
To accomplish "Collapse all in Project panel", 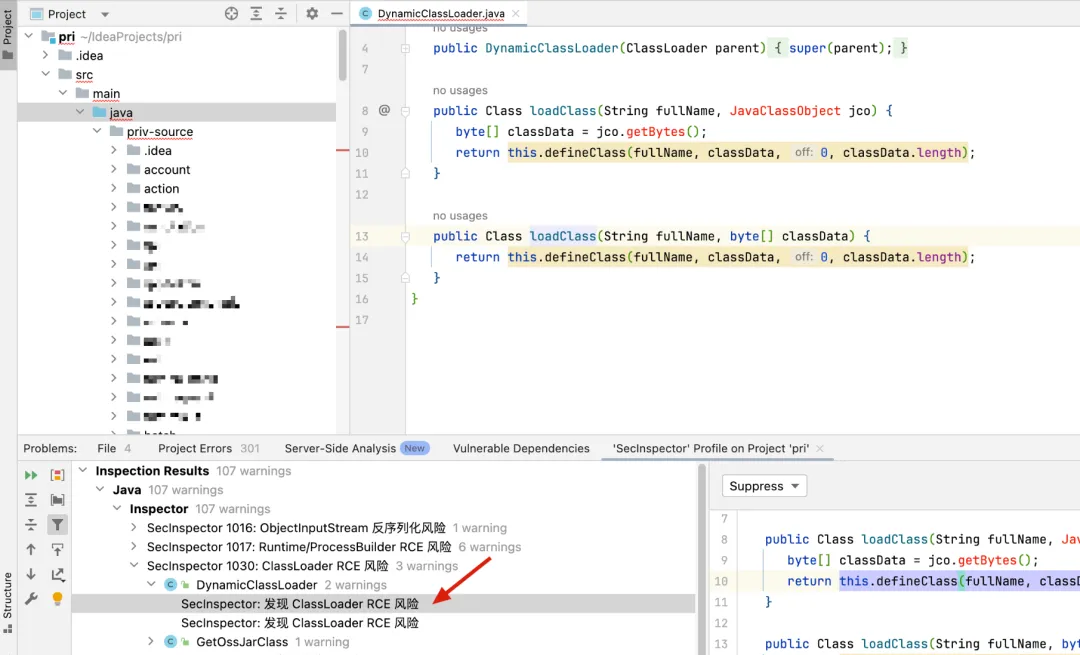I will (281, 14).
